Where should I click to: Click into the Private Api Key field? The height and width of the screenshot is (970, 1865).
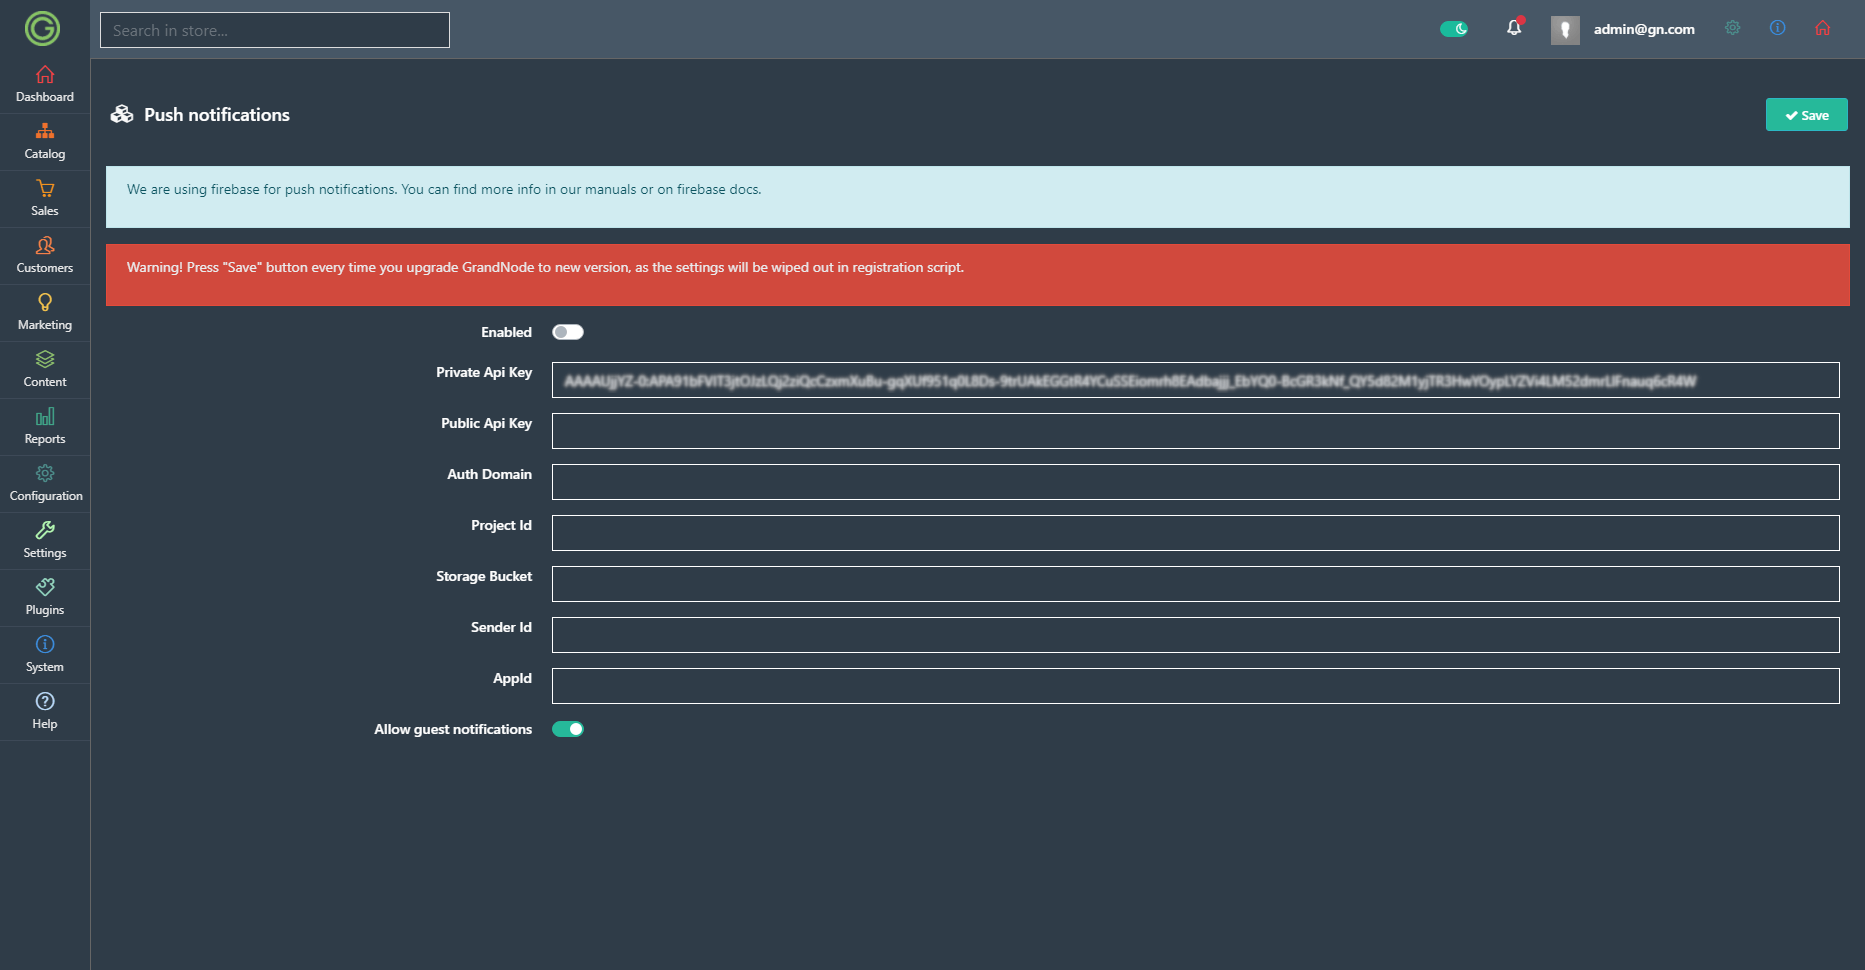(1195, 380)
